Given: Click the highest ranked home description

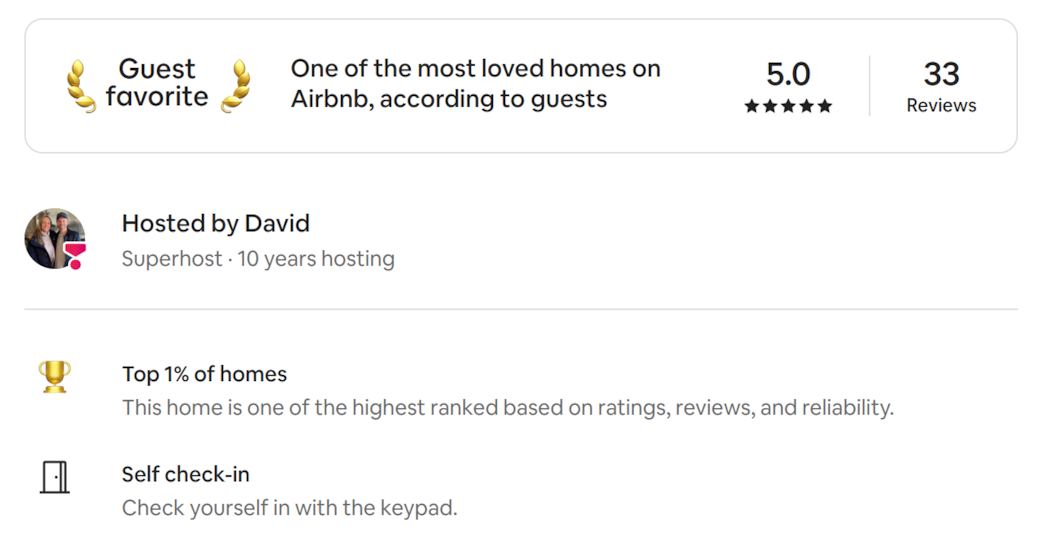Looking at the screenshot, I should point(507,408).
